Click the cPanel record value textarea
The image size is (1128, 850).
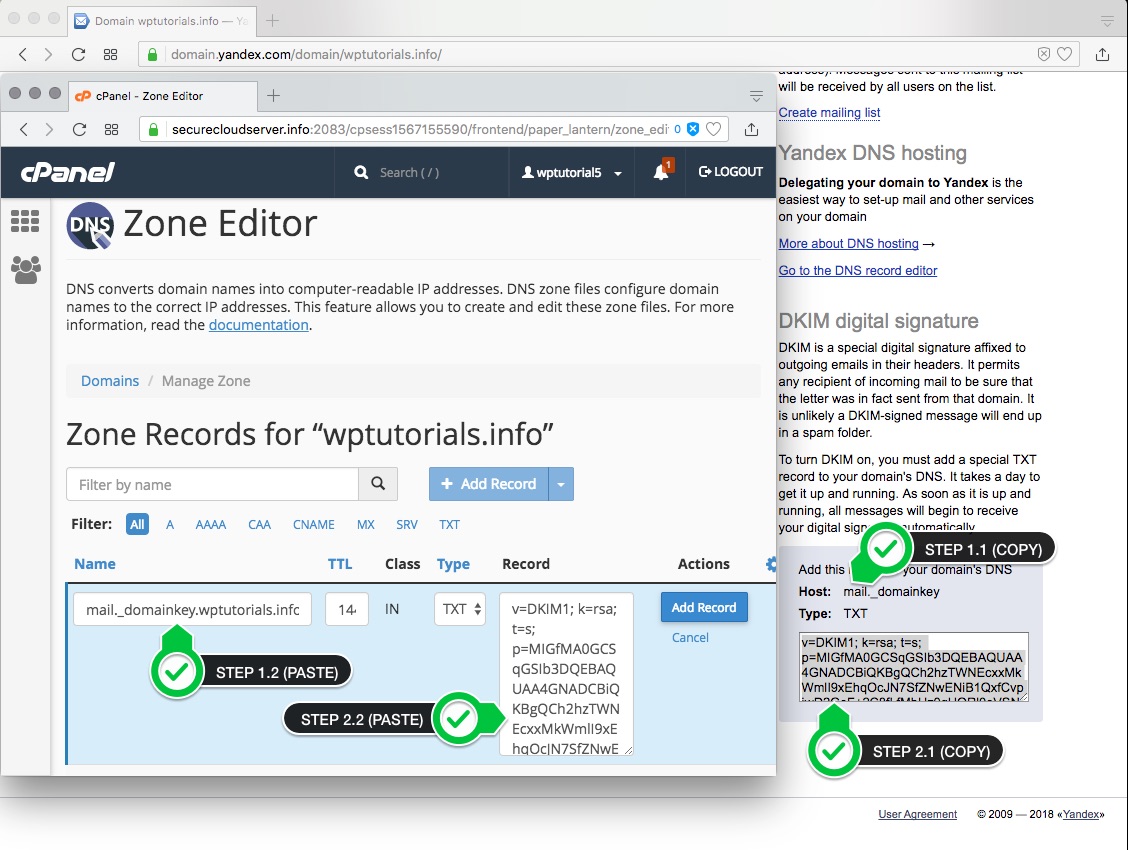[x=566, y=674]
